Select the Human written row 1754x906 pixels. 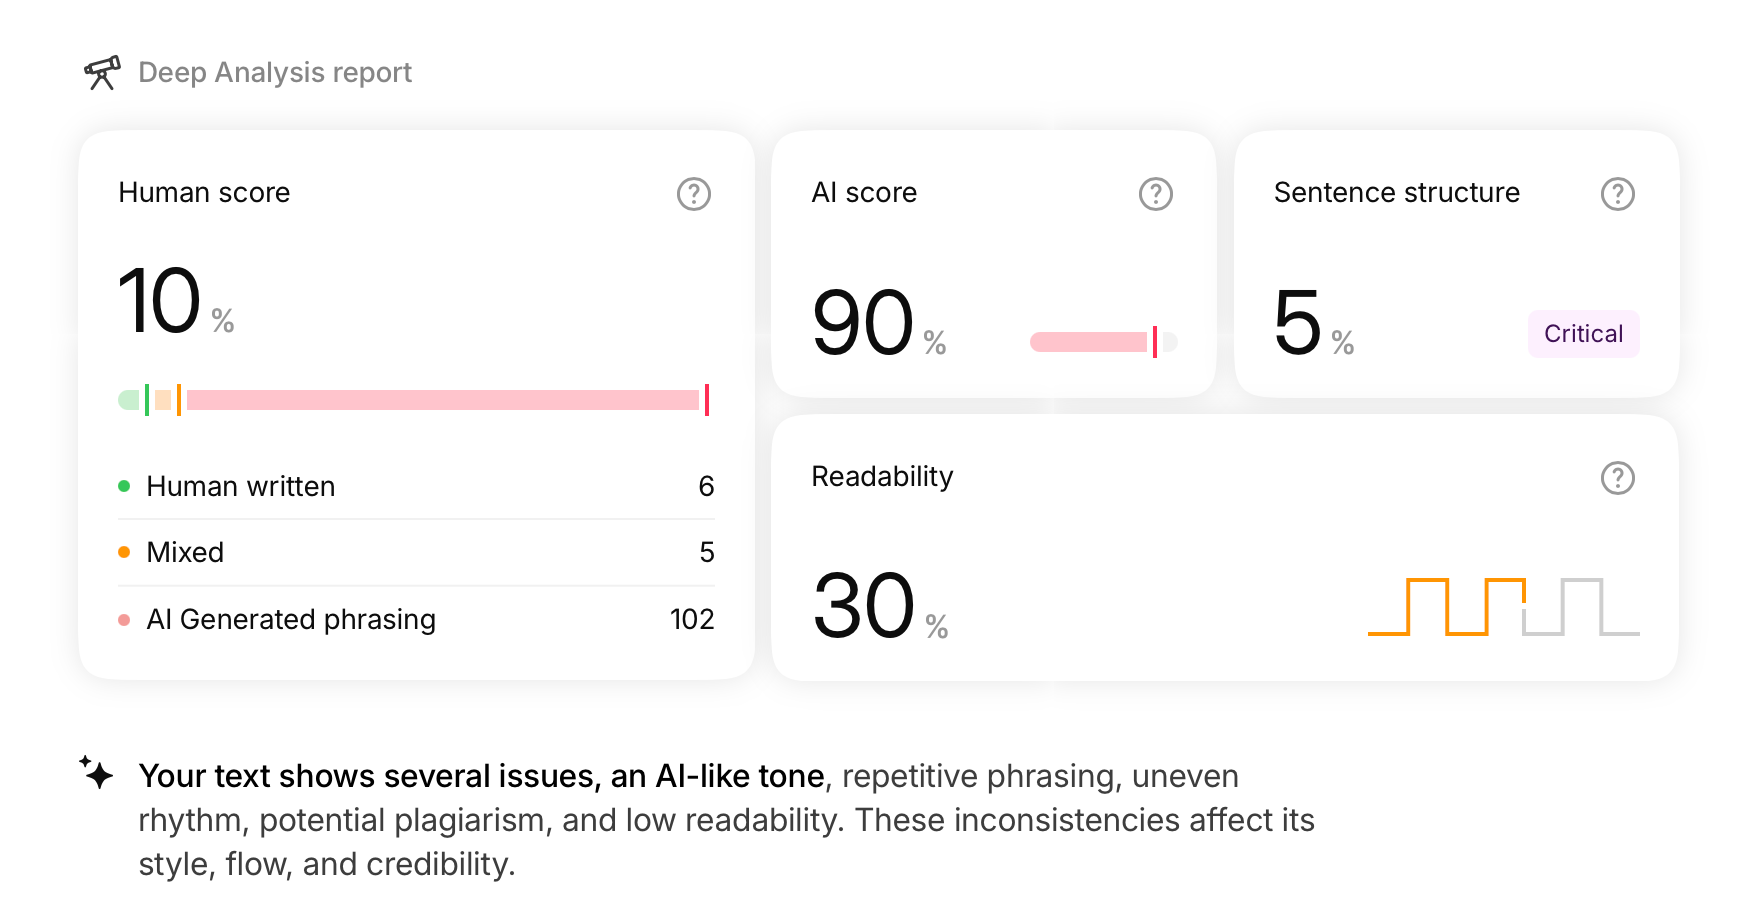point(416,486)
